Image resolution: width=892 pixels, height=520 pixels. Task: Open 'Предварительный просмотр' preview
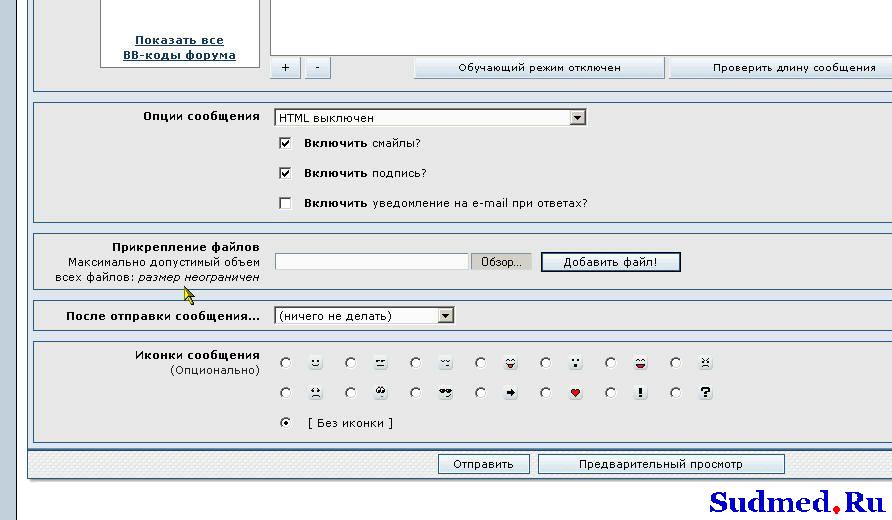coord(660,464)
